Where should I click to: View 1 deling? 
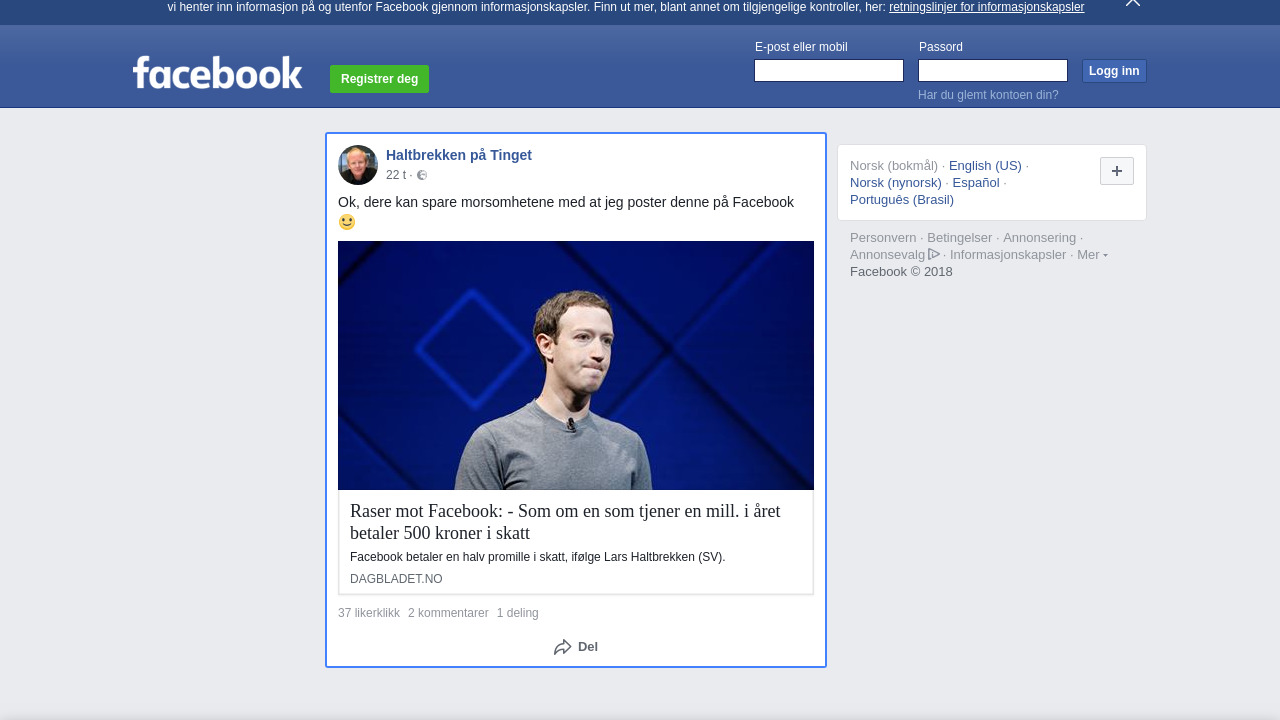point(518,613)
